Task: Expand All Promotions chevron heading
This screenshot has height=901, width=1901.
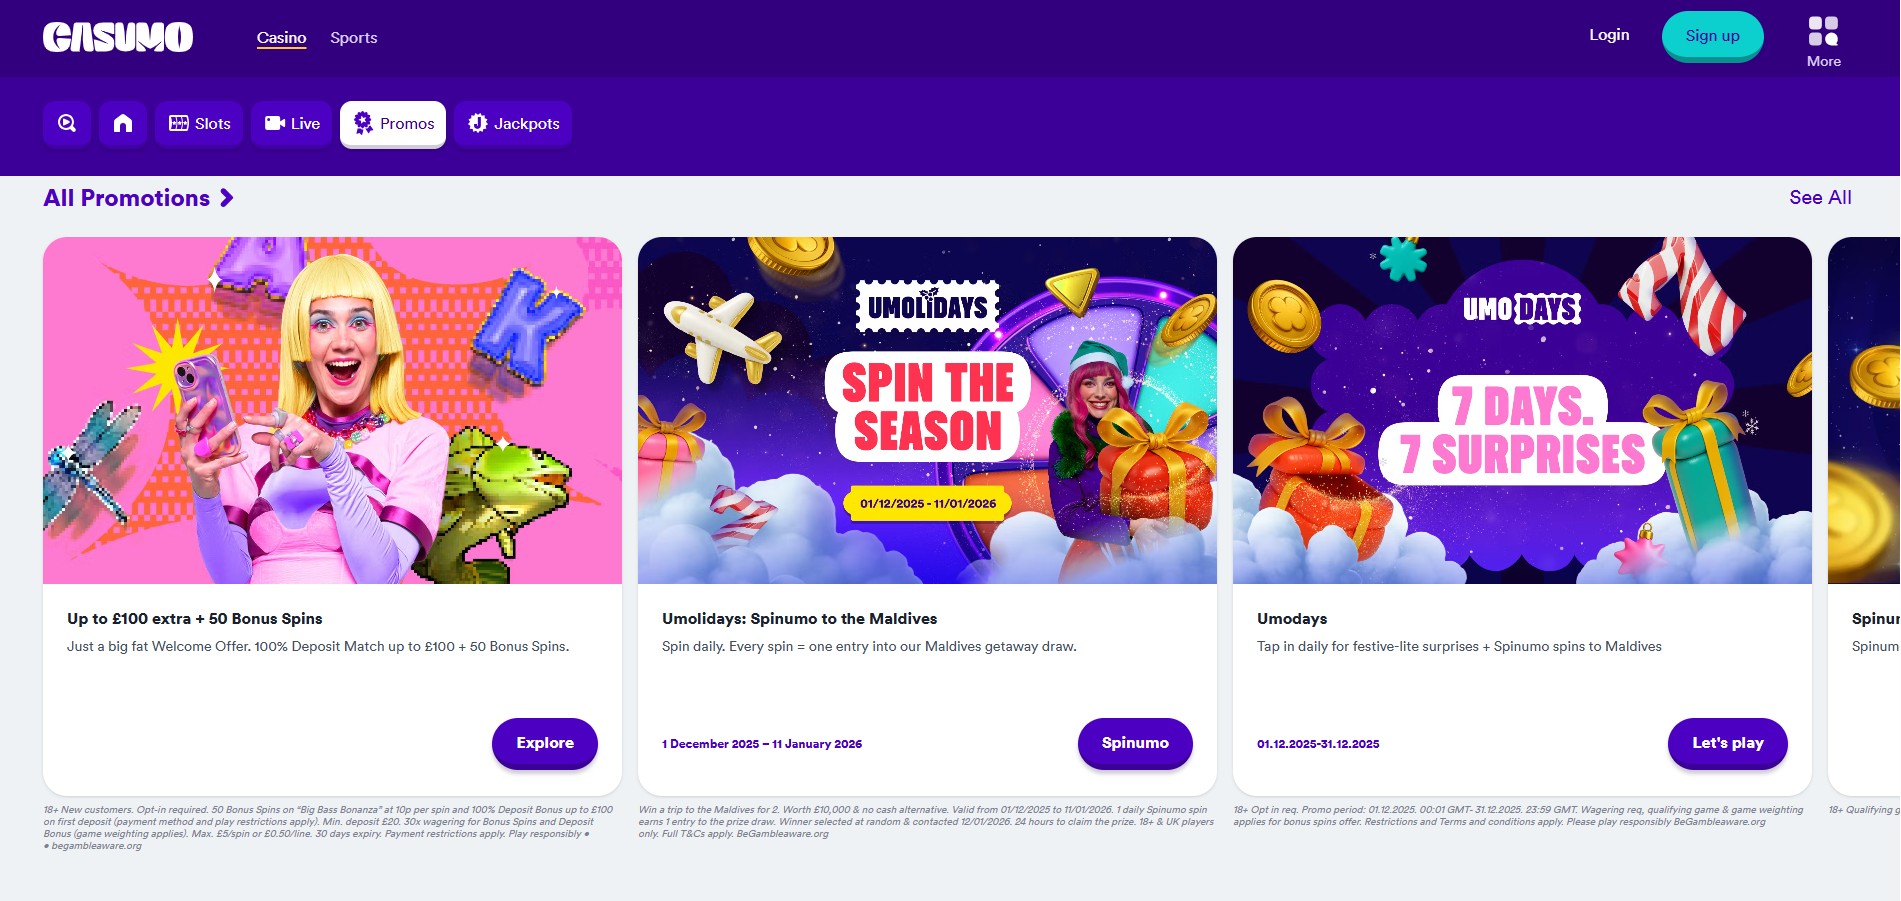Action: click(x=139, y=198)
